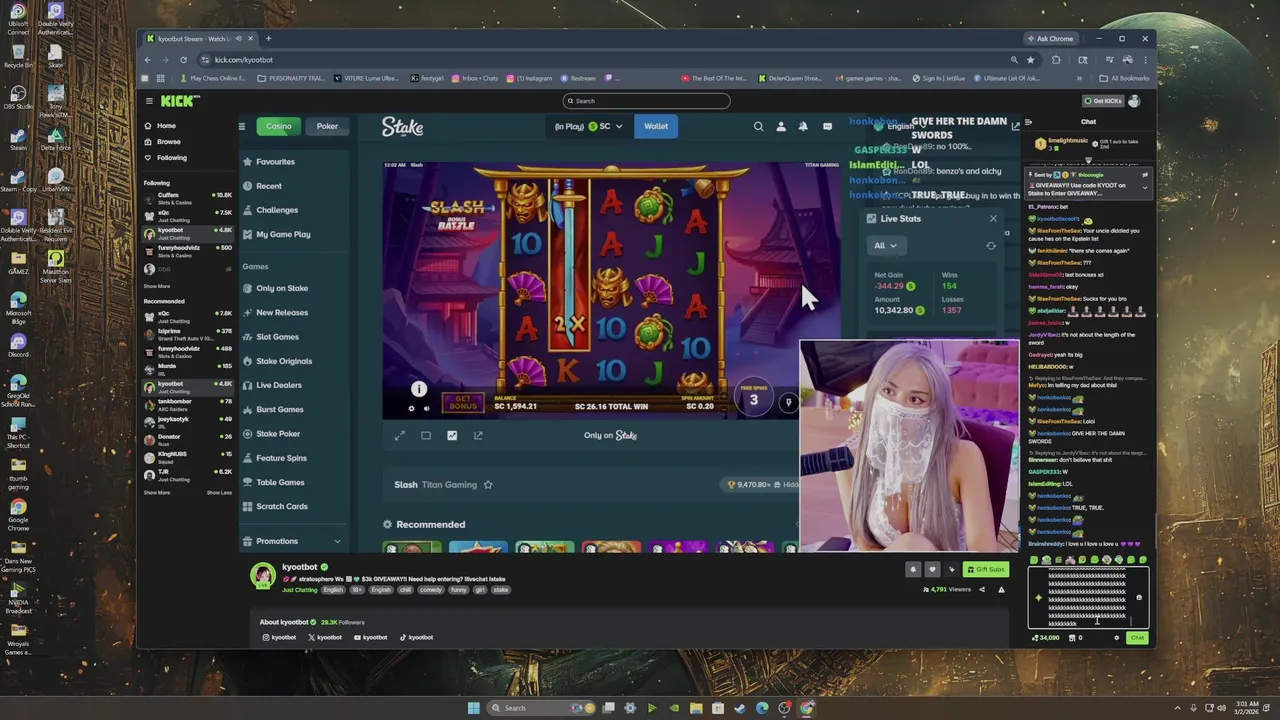Mute slot game sound speaker
The height and width of the screenshot is (720, 1280).
pyautogui.click(x=426, y=408)
